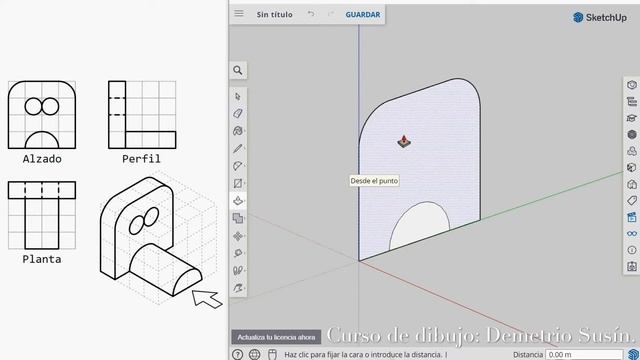Undo the last action
Image resolution: width=640 pixels, height=360 pixels.
click(311, 14)
